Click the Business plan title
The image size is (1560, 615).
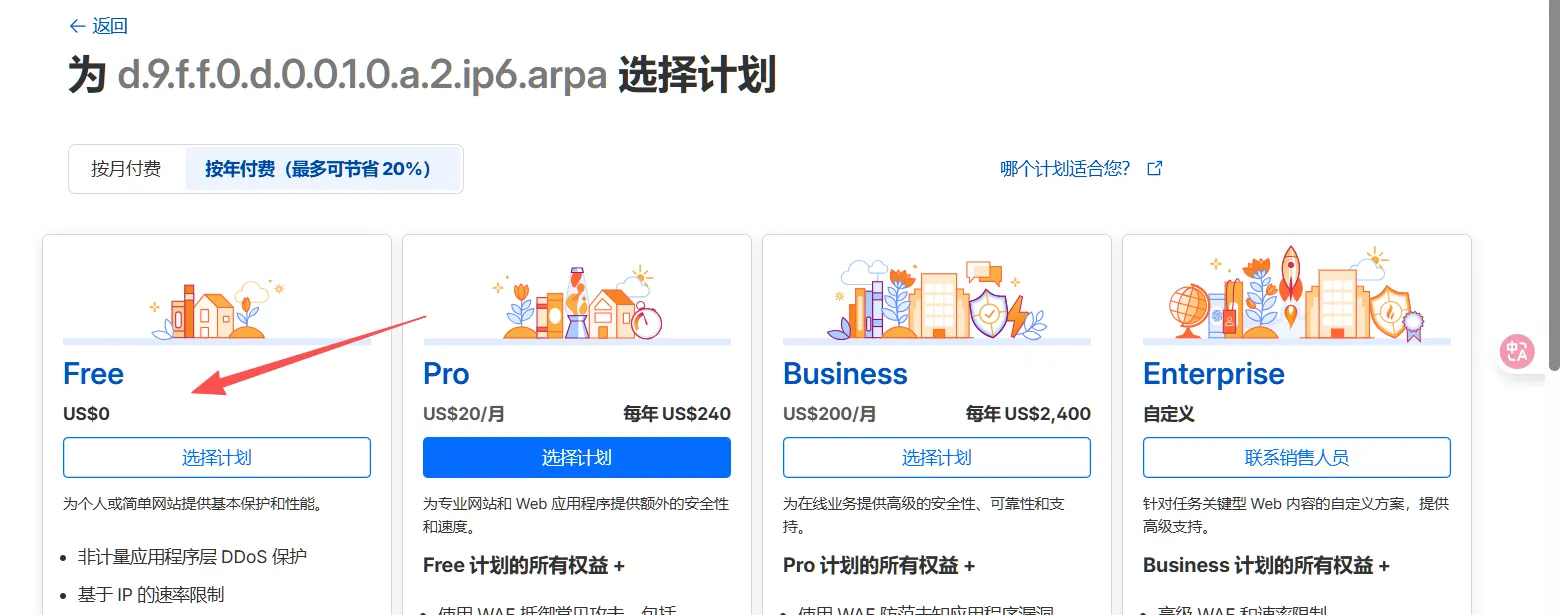(845, 374)
